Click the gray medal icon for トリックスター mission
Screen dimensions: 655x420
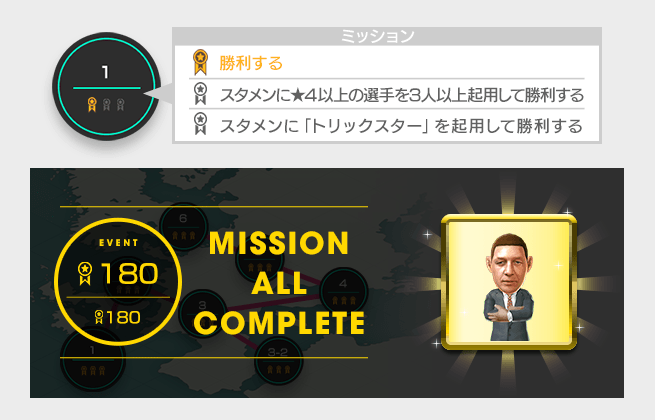(x=201, y=124)
